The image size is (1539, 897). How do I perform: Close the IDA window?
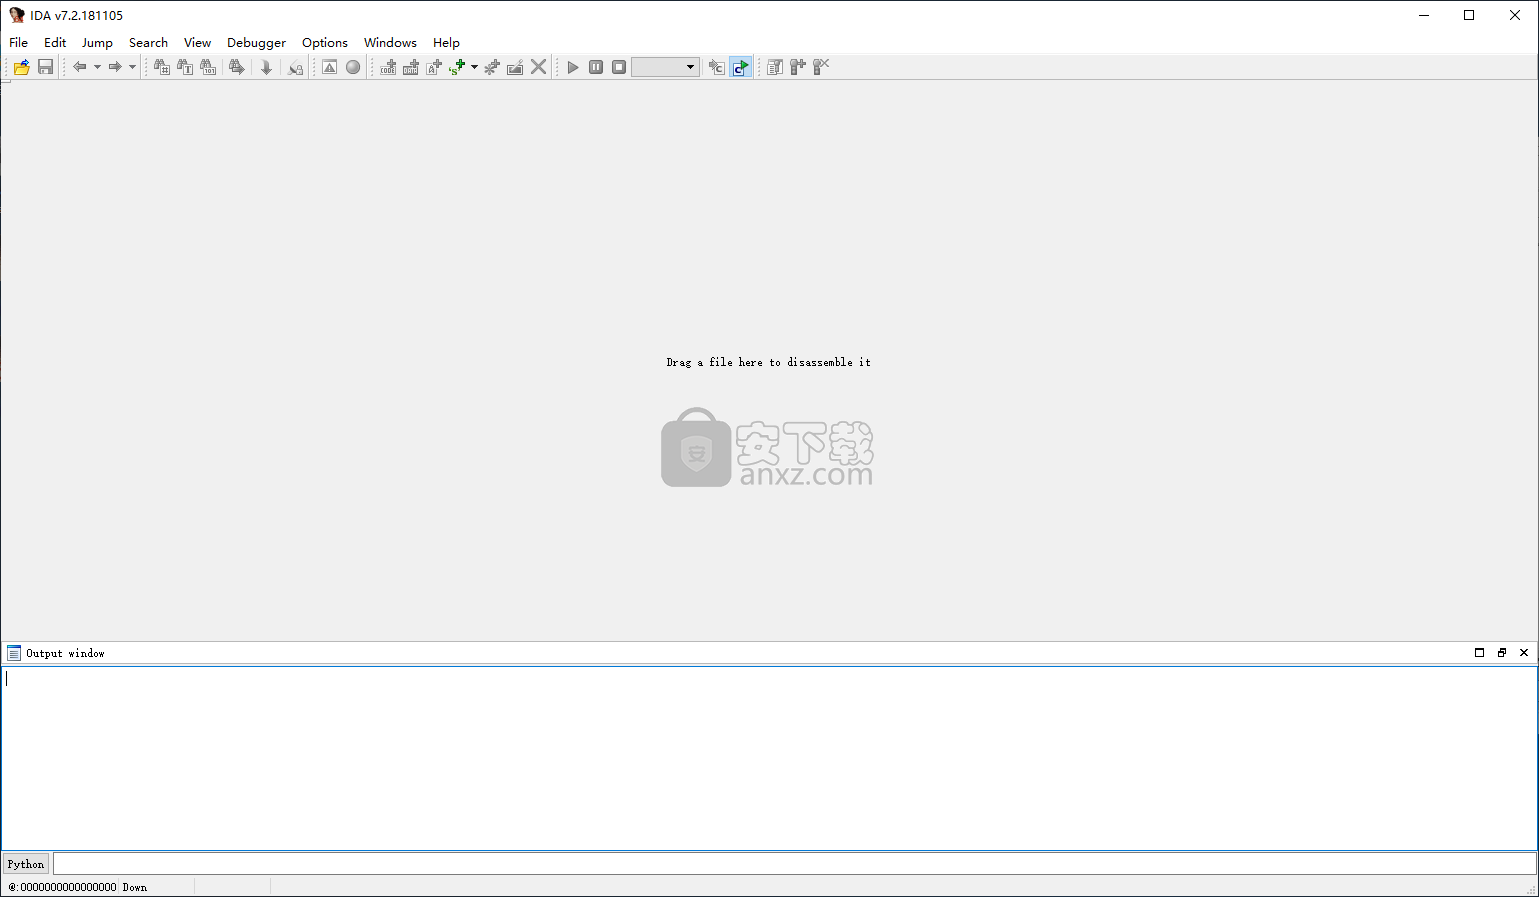point(1515,15)
